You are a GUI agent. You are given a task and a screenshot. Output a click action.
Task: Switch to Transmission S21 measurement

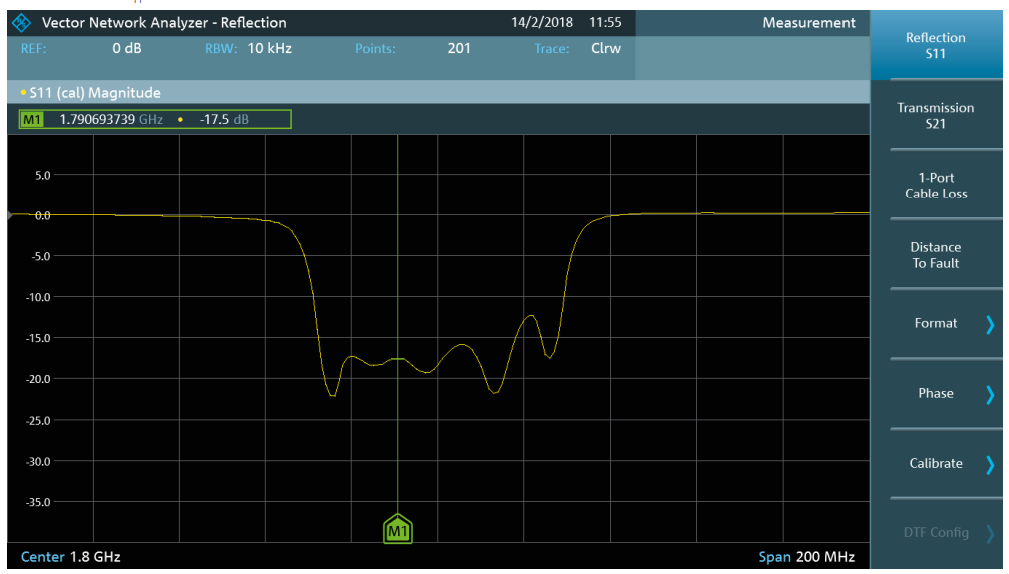(x=935, y=116)
